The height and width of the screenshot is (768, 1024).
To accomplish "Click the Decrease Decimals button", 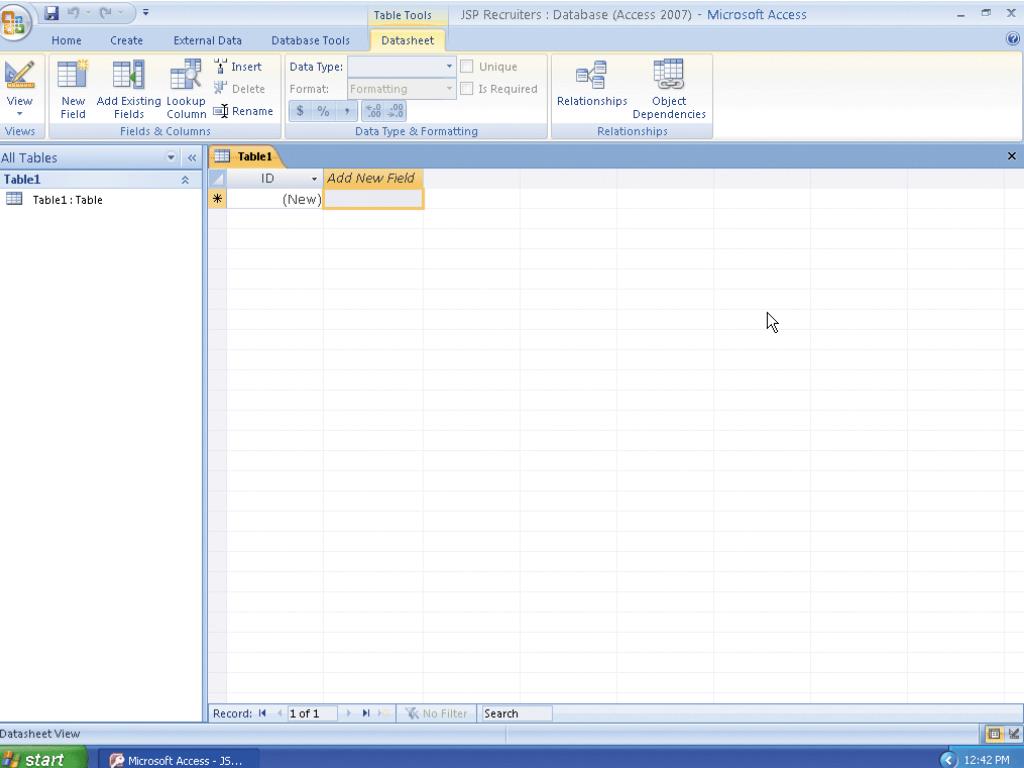I will [x=396, y=111].
